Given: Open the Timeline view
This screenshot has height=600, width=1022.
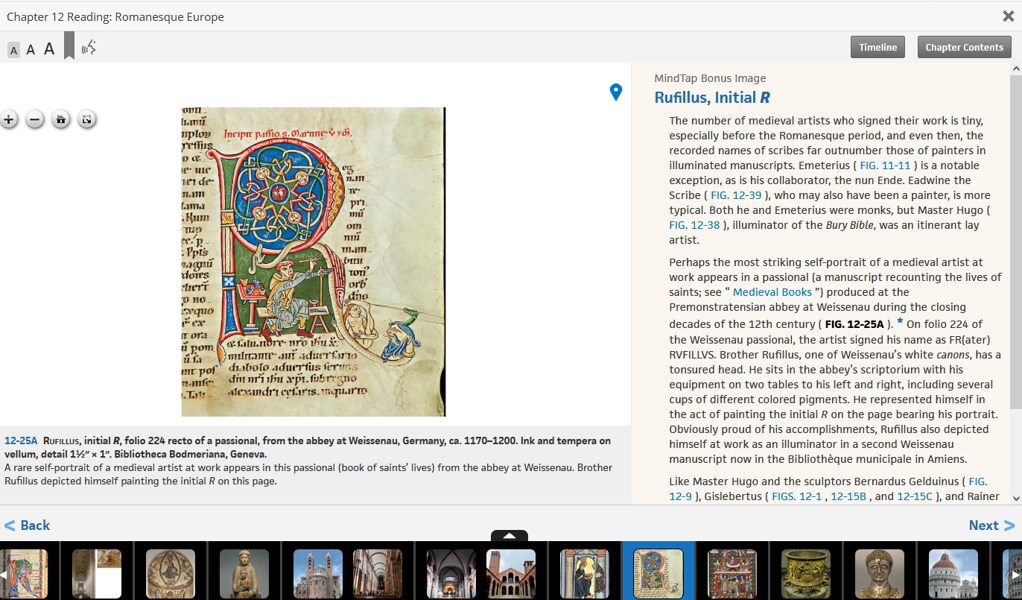Looking at the screenshot, I should click(x=877, y=47).
